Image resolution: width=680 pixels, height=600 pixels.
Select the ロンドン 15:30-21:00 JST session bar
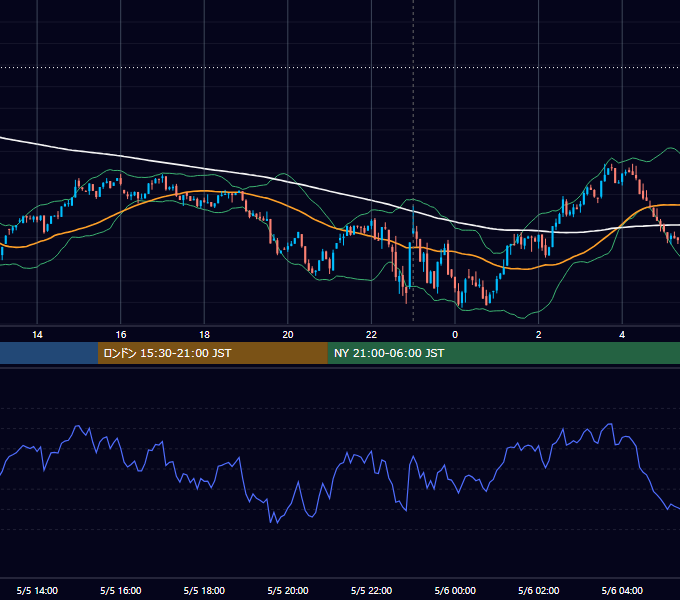(x=212, y=353)
